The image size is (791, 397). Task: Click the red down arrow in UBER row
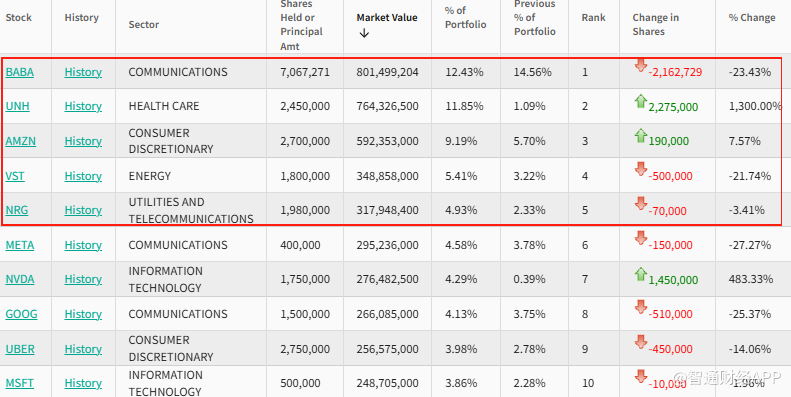click(641, 343)
